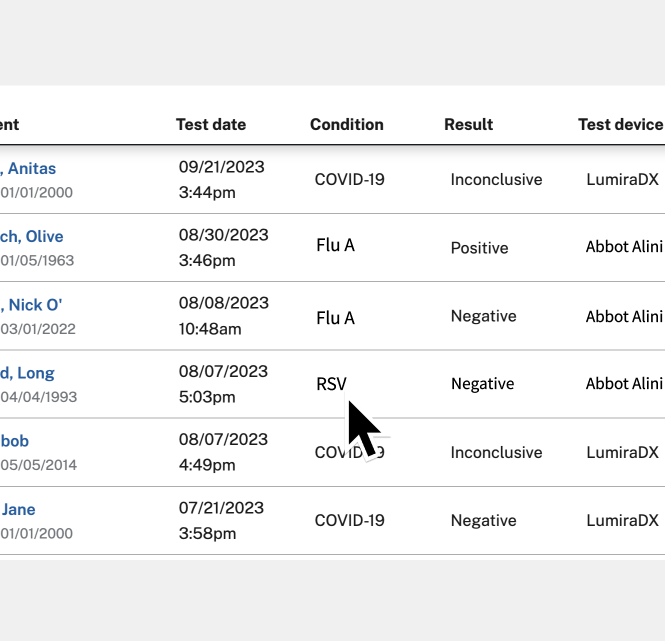Click LumiraDX device in Jane row
The height and width of the screenshot is (641, 665).
pos(623,521)
